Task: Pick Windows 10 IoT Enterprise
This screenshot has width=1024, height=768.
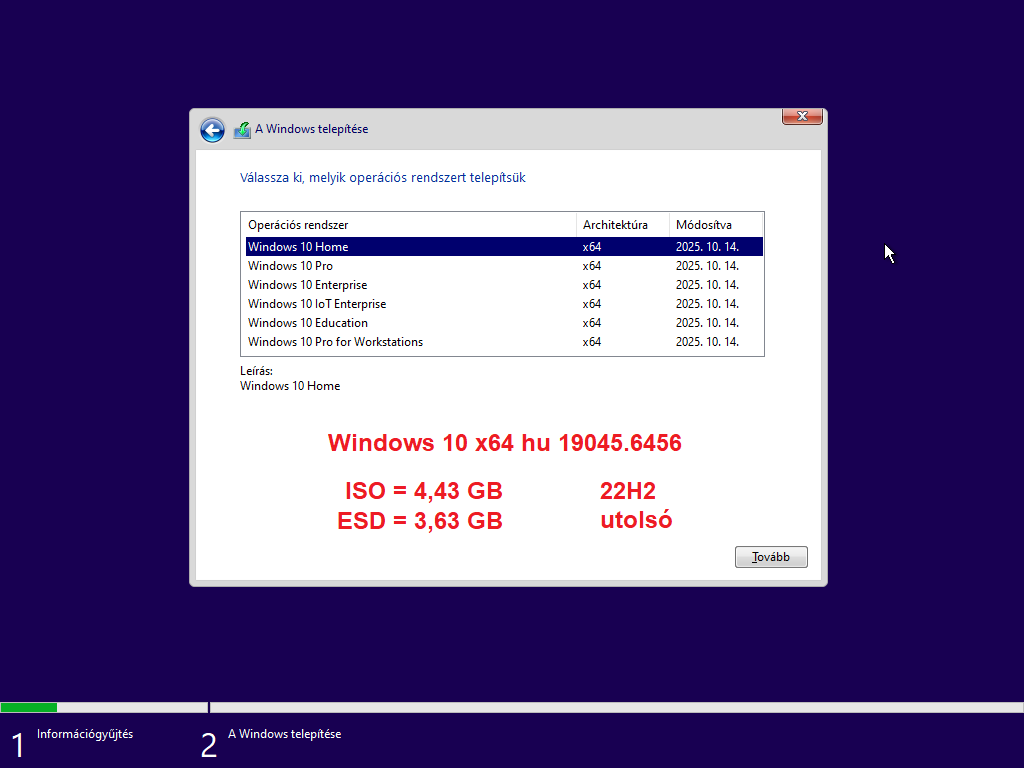Action: 504,304
